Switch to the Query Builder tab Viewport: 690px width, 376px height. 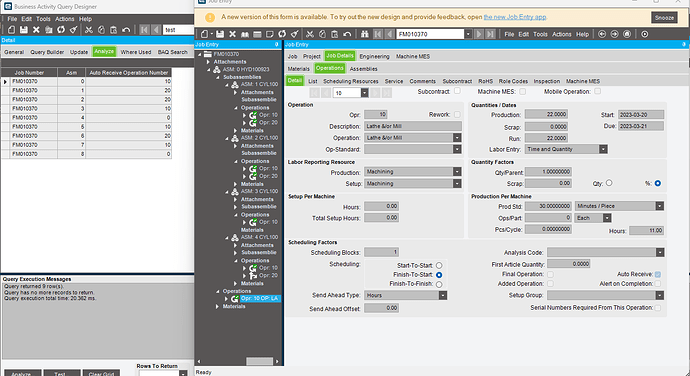pyautogui.click(x=47, y=52)
